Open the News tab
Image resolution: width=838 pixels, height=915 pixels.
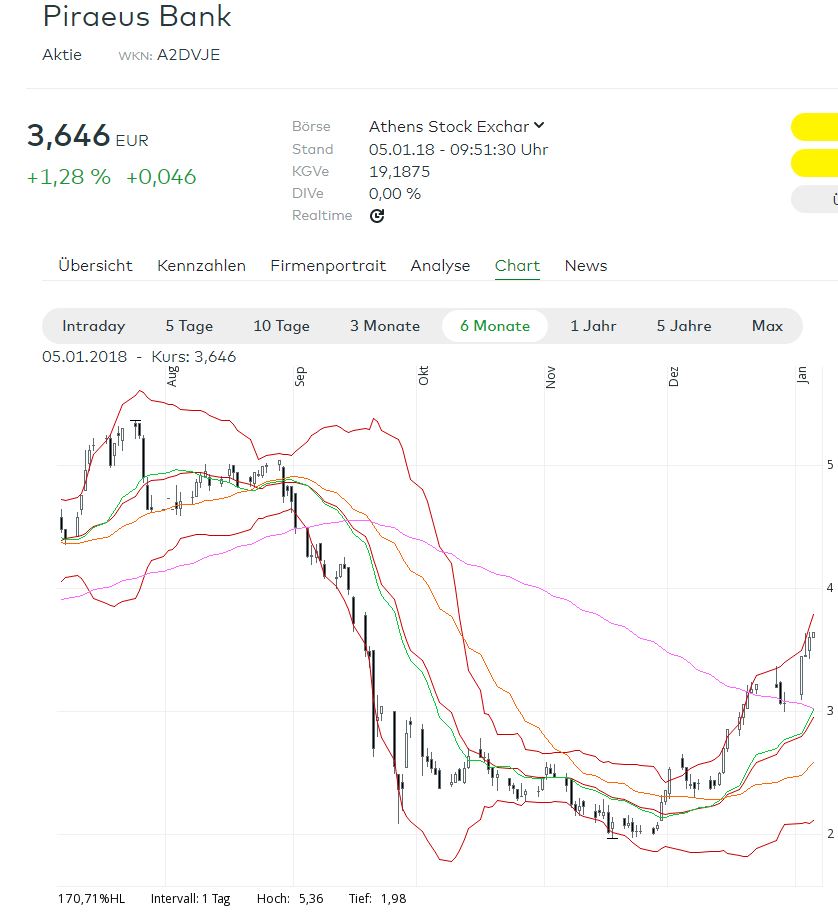(x=586, y=266)
